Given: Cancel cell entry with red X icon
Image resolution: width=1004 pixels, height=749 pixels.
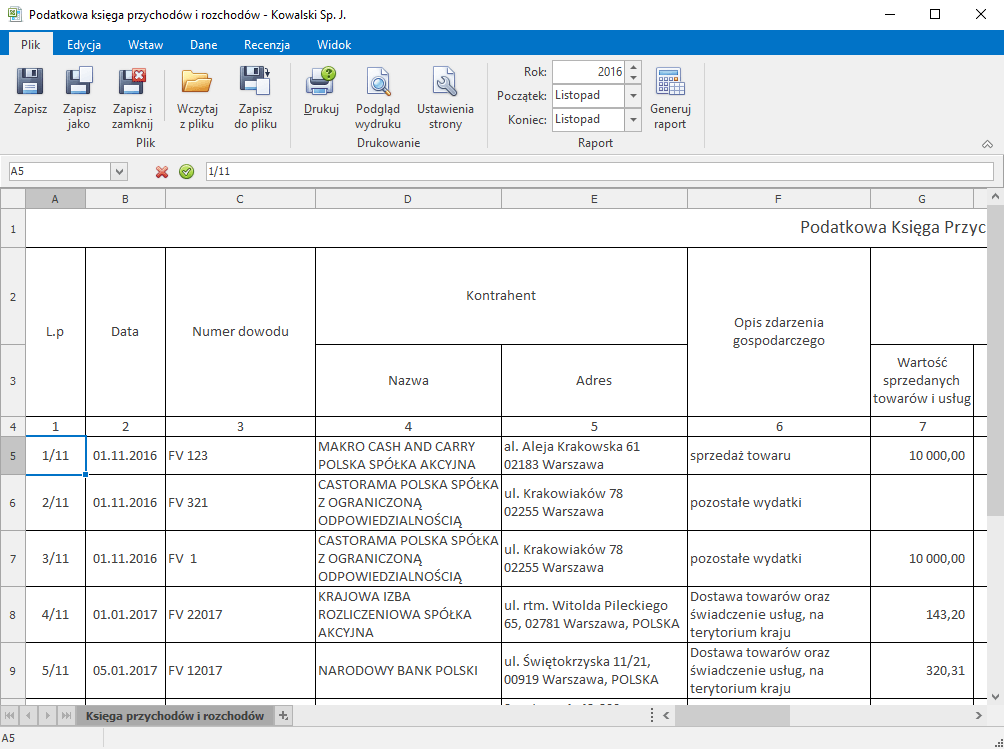Looking at the screenshot, I should tap(160, 171).
